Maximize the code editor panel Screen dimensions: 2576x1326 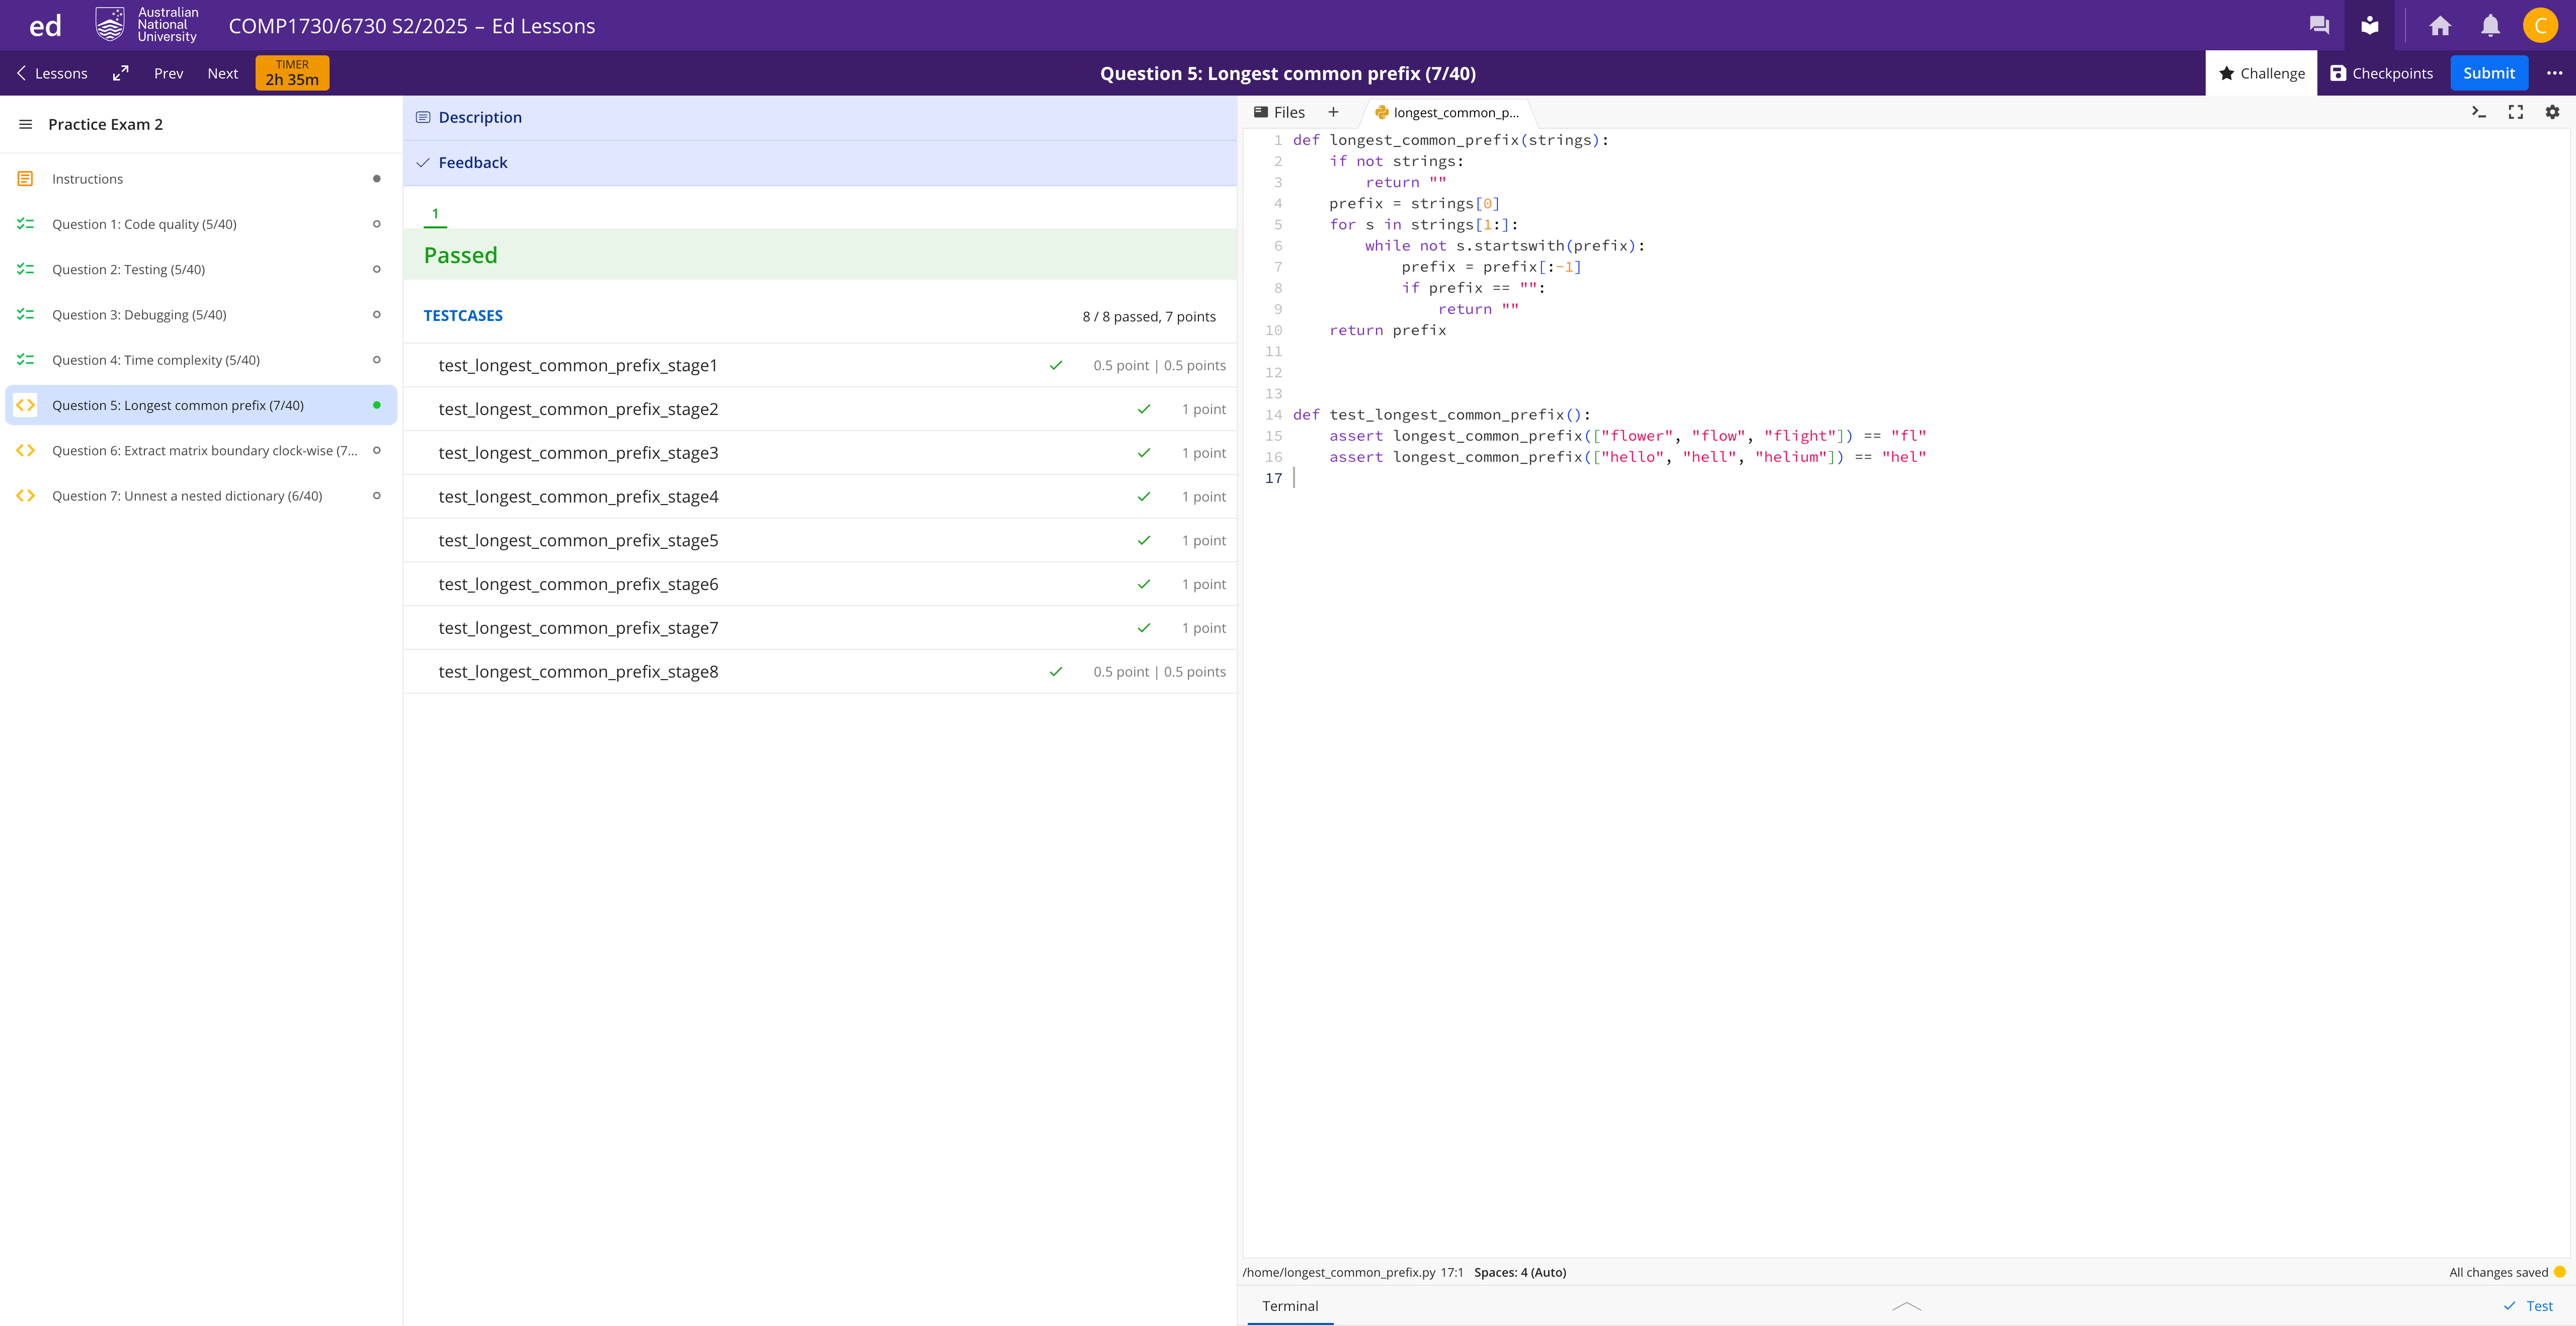point(2516,112)
